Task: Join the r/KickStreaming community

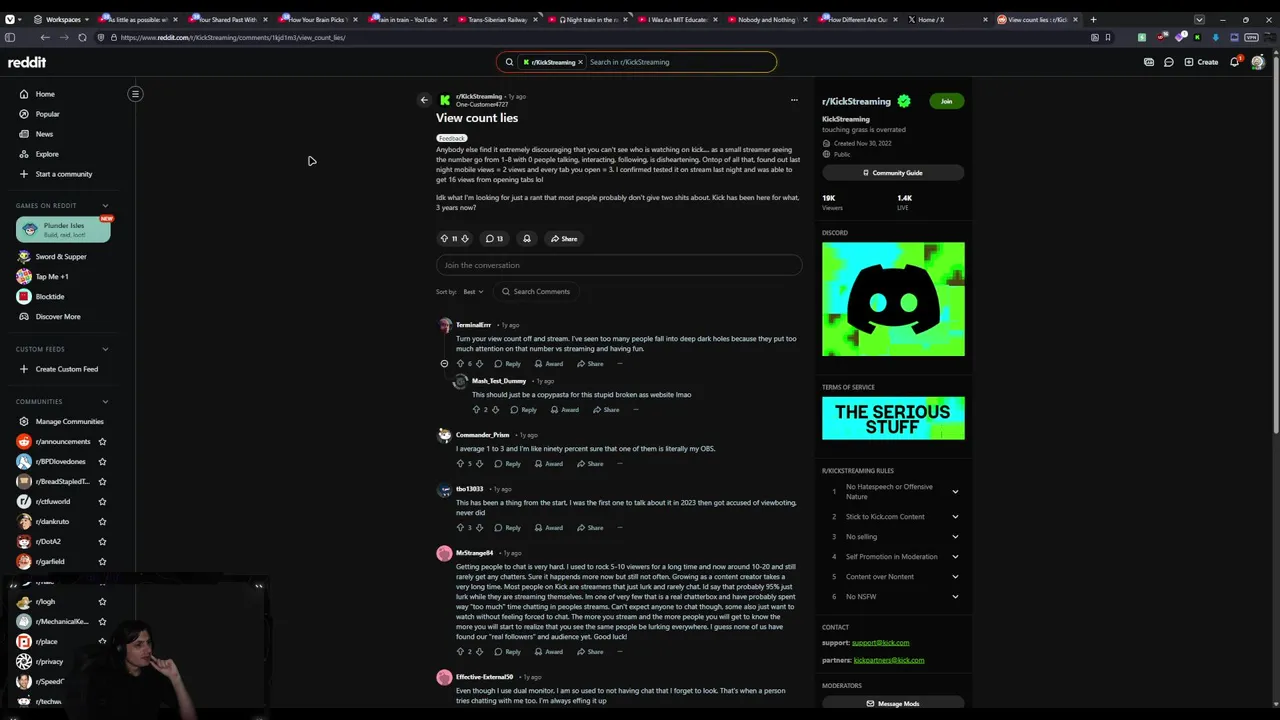Action: [x=946, y=101]
